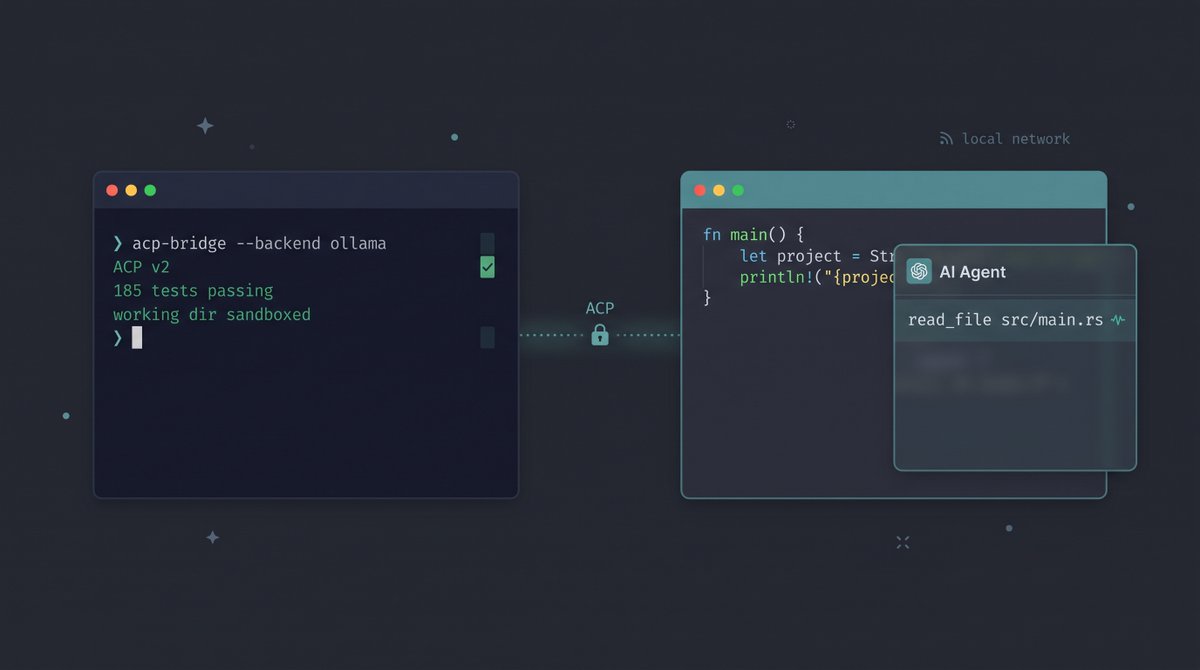This screenshot has height=670, width=1200.
Task: Click the 'local network' label
Action: coord(1016,139)
